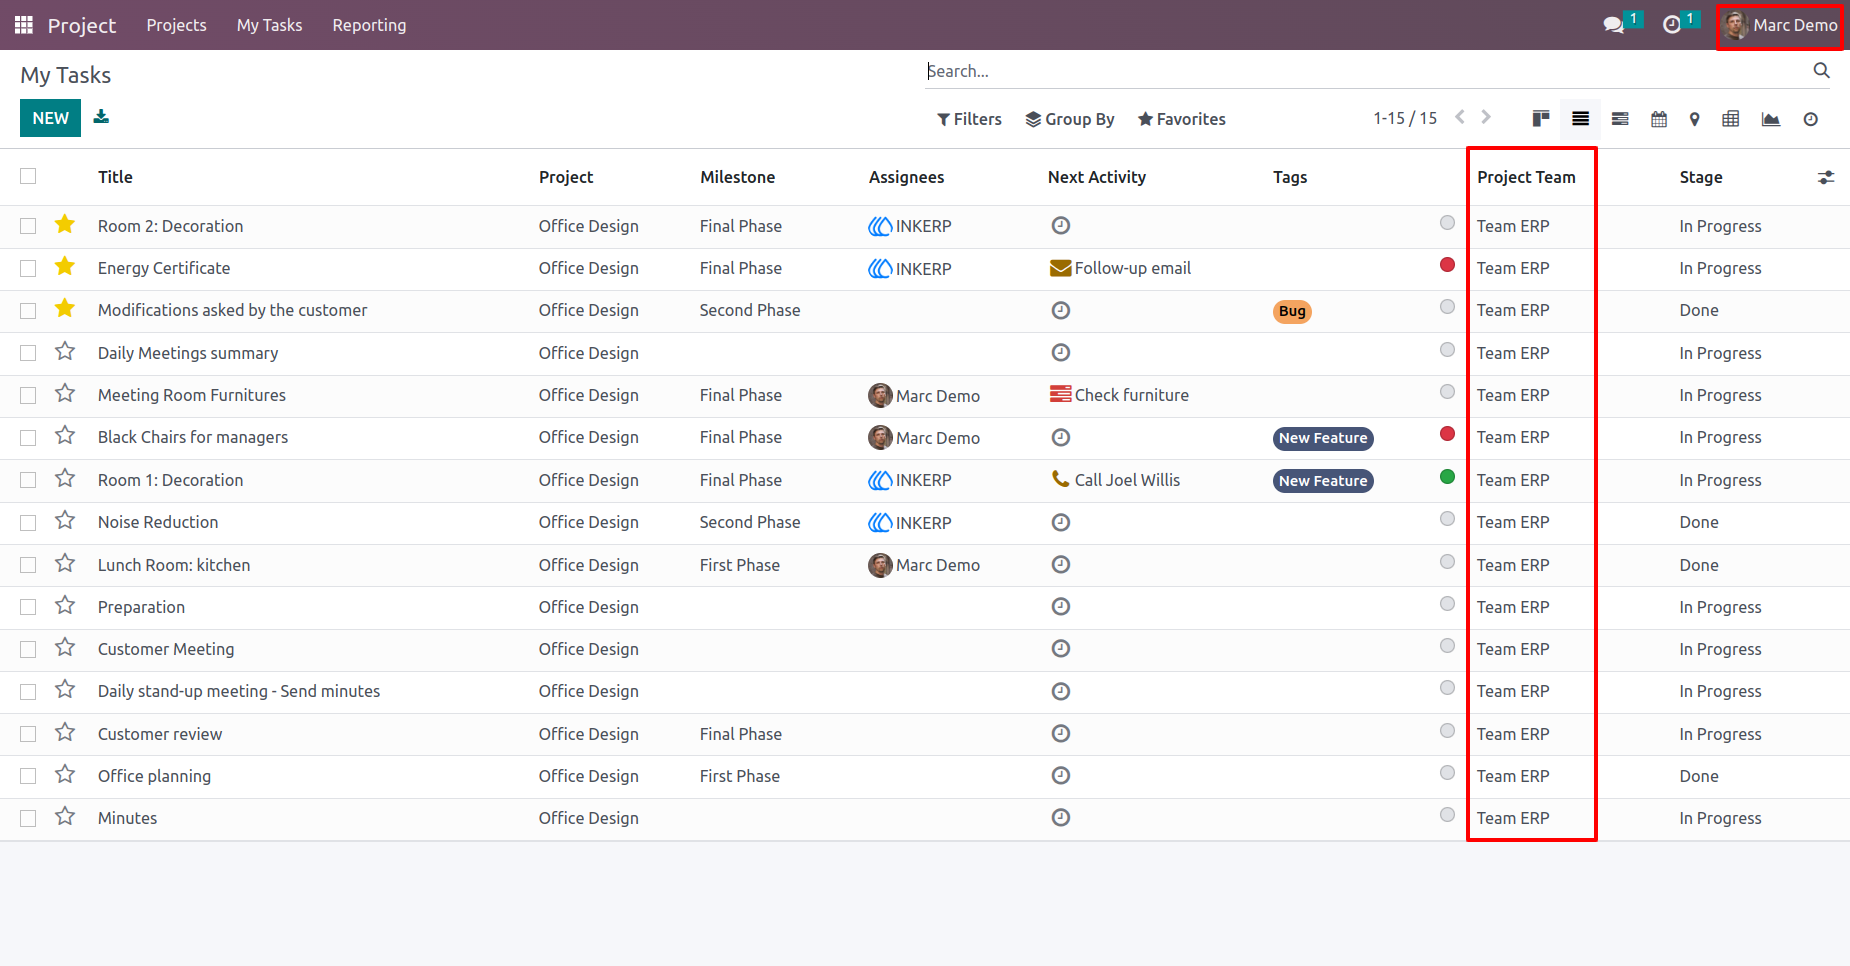Click the 1-15 / 15 pager counter
1850x966 pixels.
point(1405,118)
